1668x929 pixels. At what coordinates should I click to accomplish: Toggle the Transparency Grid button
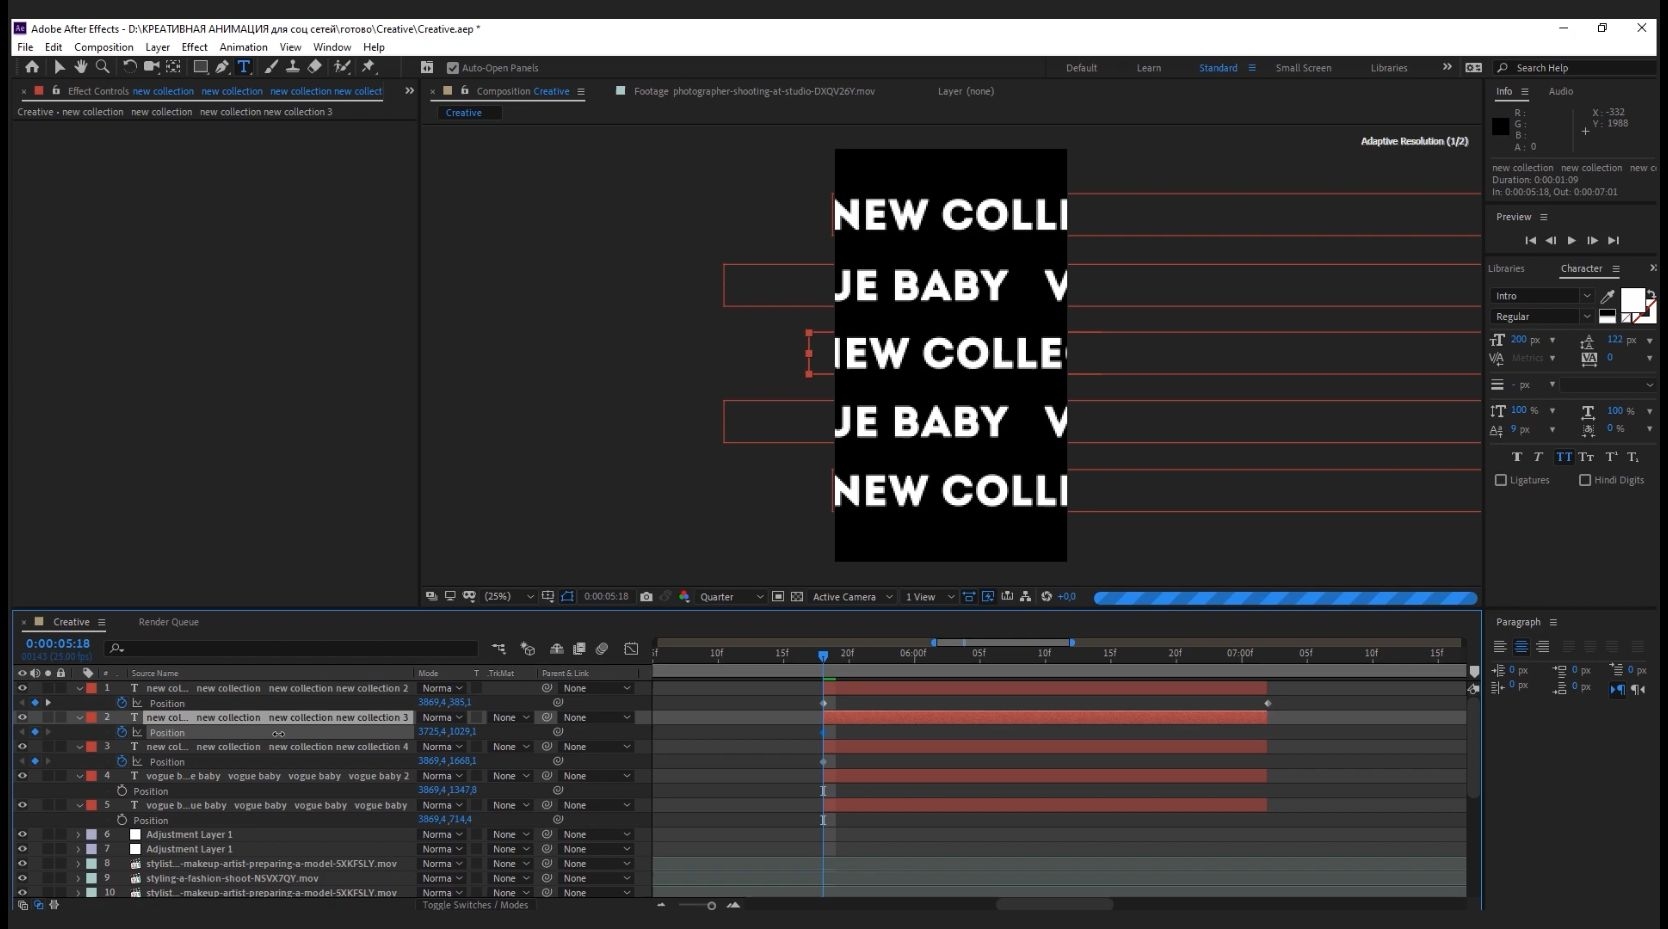[797, 596]
